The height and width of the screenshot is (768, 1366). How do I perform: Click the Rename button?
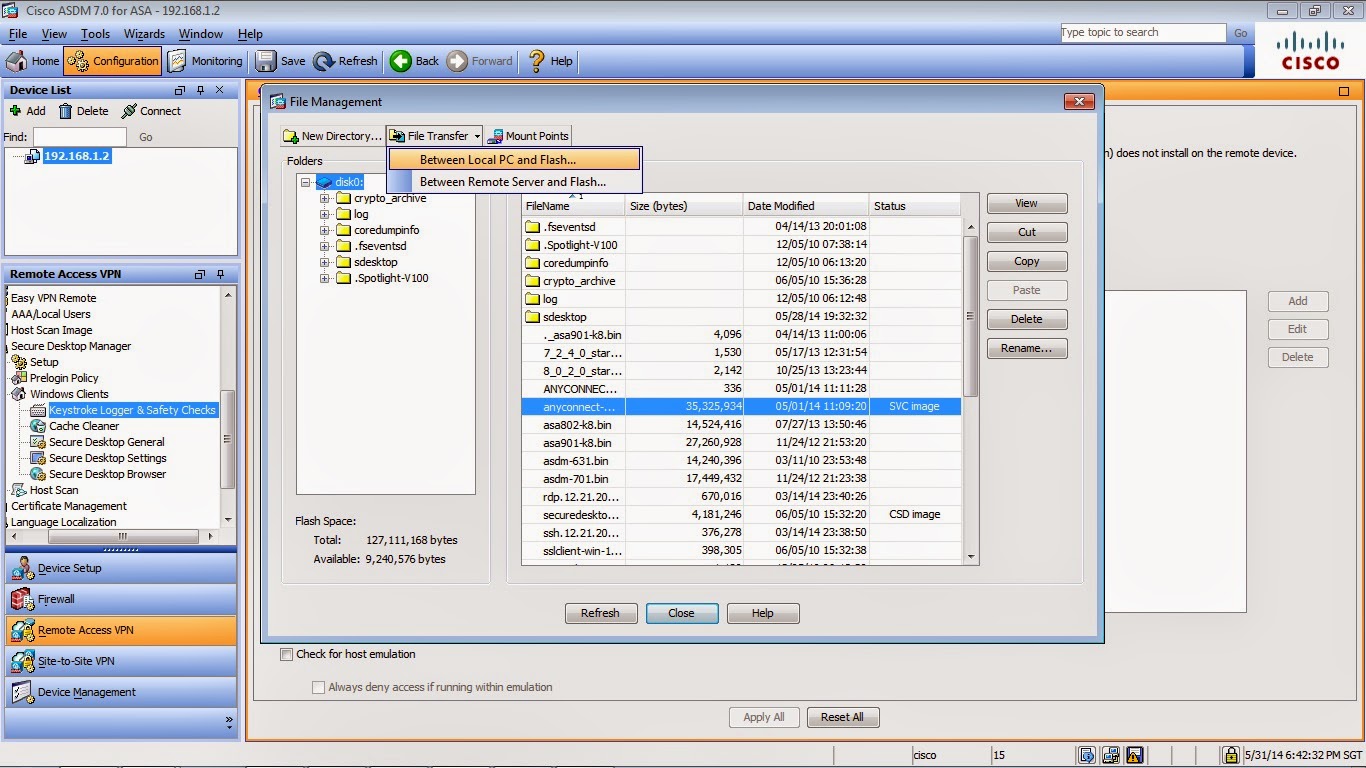click(x=1026, y=348)
